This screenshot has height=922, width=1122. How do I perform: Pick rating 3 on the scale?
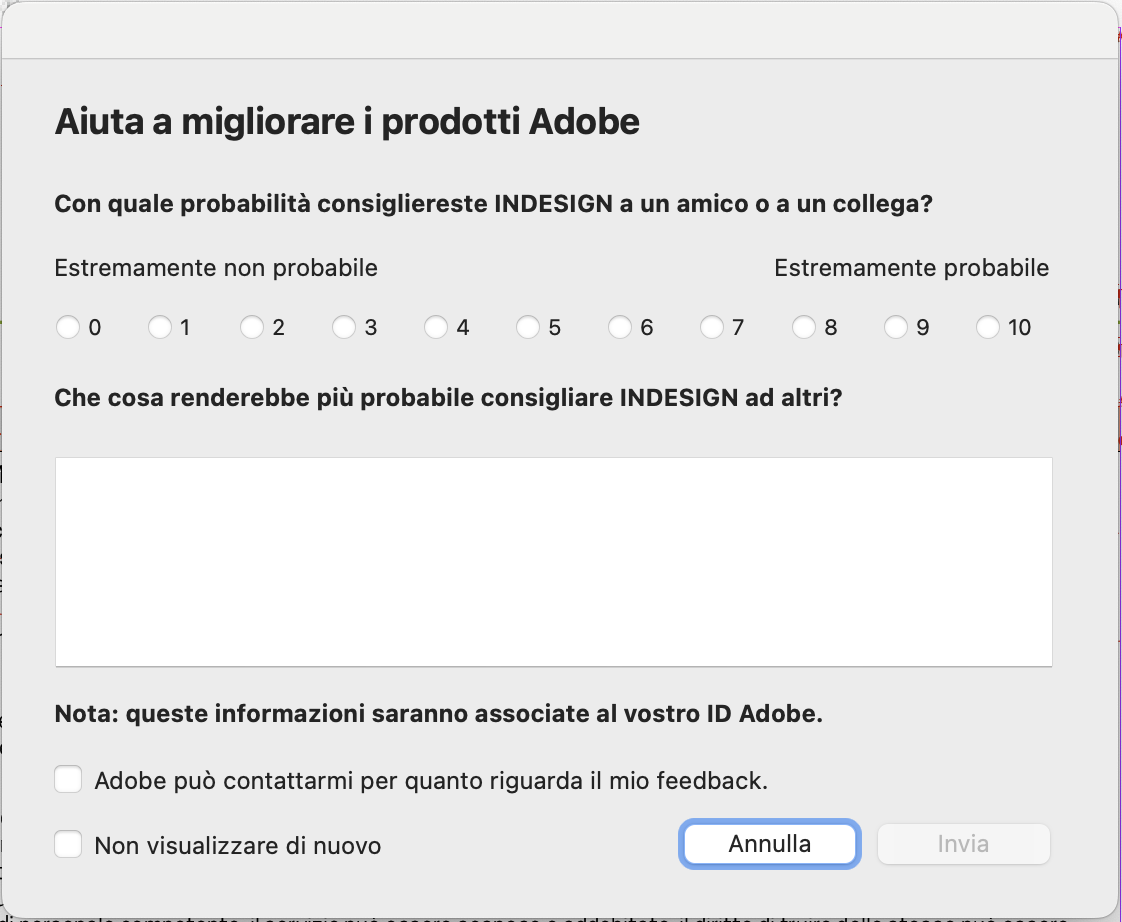pos(344,327)
